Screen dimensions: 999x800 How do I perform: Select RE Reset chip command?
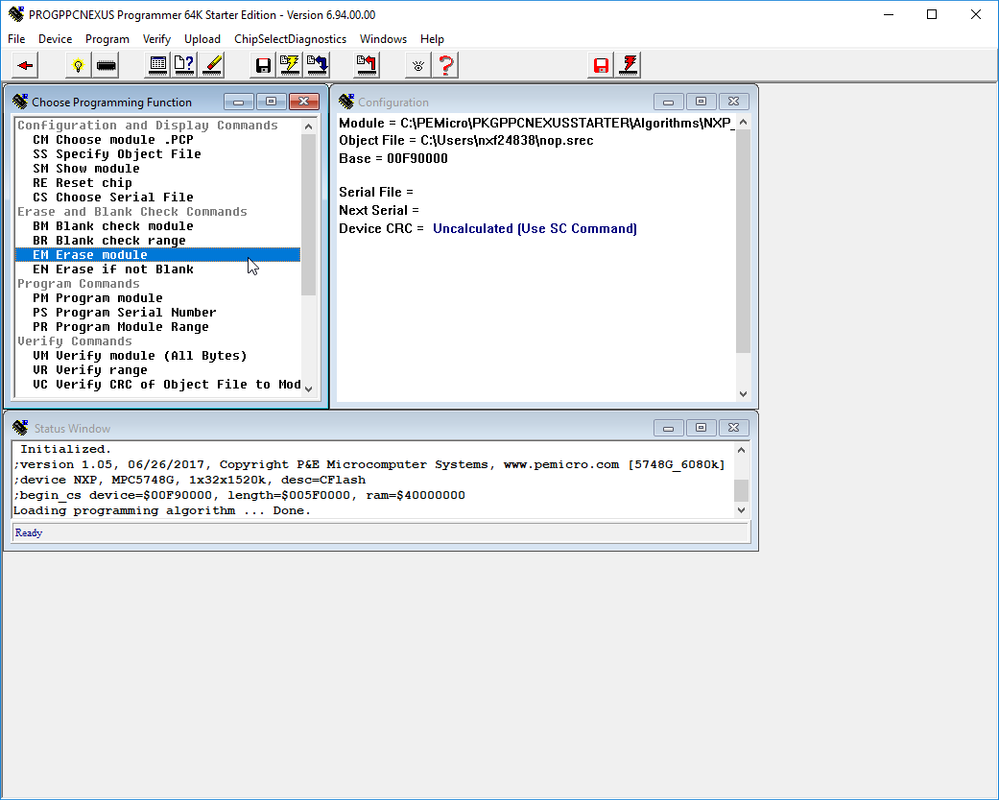click(x=157, y=183)
